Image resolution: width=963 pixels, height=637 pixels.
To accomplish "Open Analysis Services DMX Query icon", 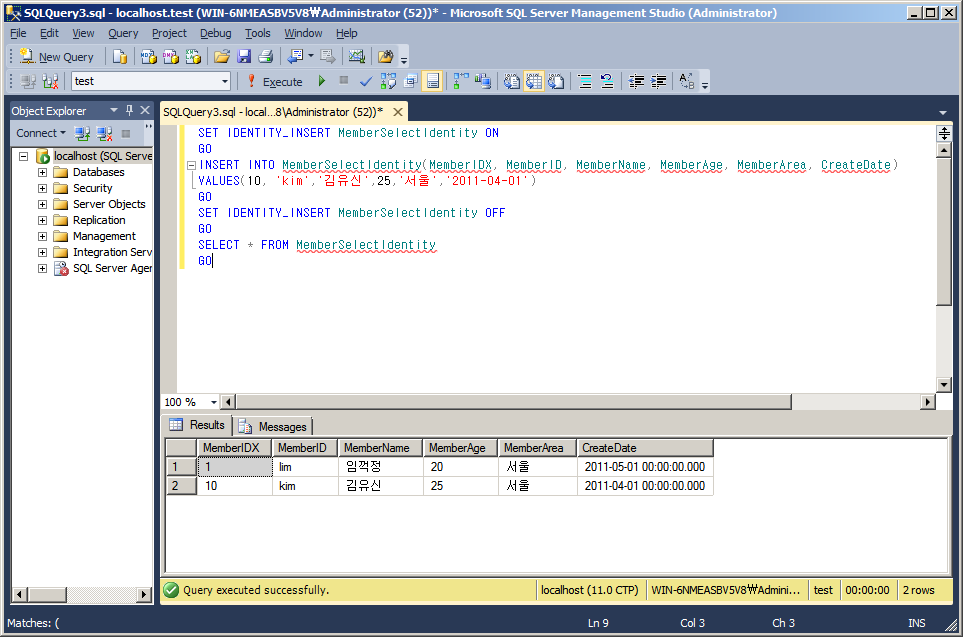I will (171, 57).
